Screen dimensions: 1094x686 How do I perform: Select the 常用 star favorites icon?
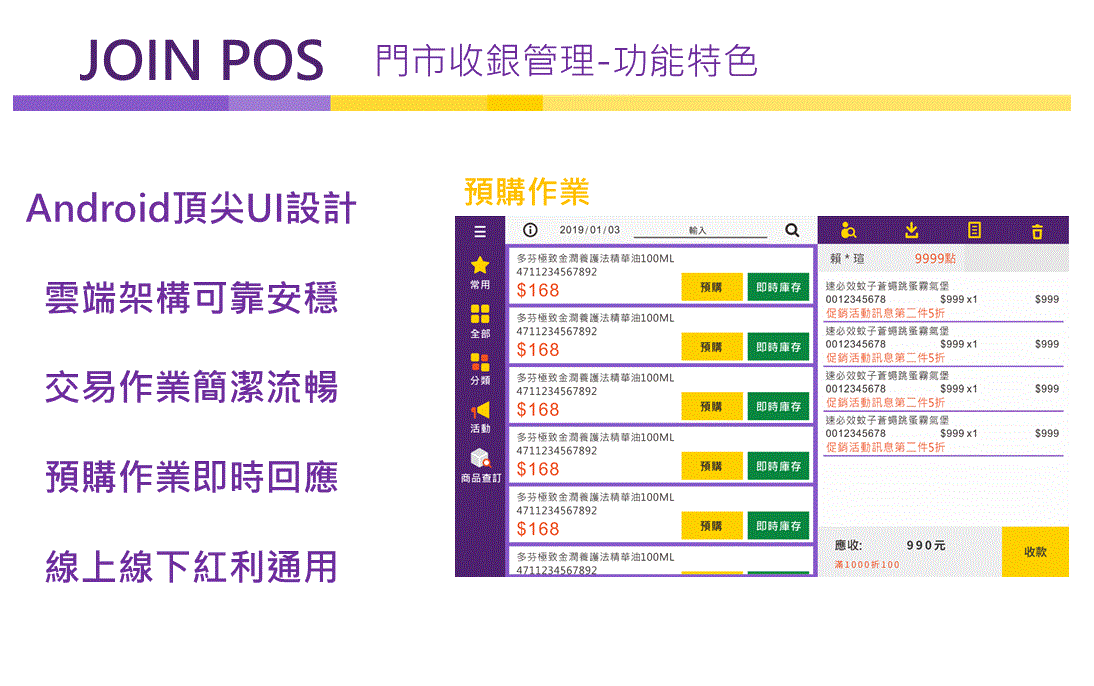tap(480, 266)
